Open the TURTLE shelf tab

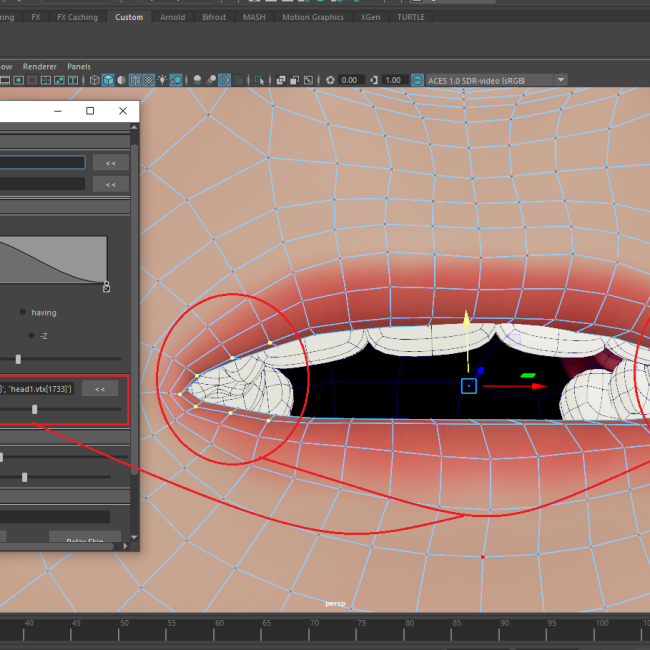[x=411, y=17]
